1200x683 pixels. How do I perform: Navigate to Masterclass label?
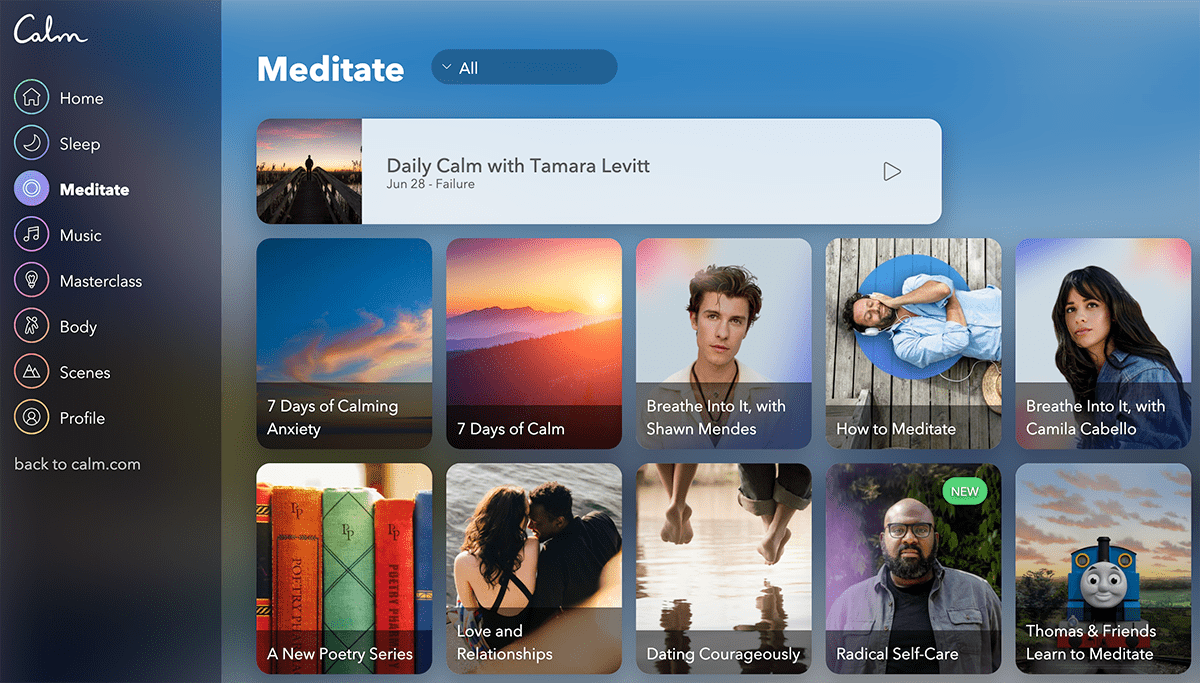[x=101, y=281]
